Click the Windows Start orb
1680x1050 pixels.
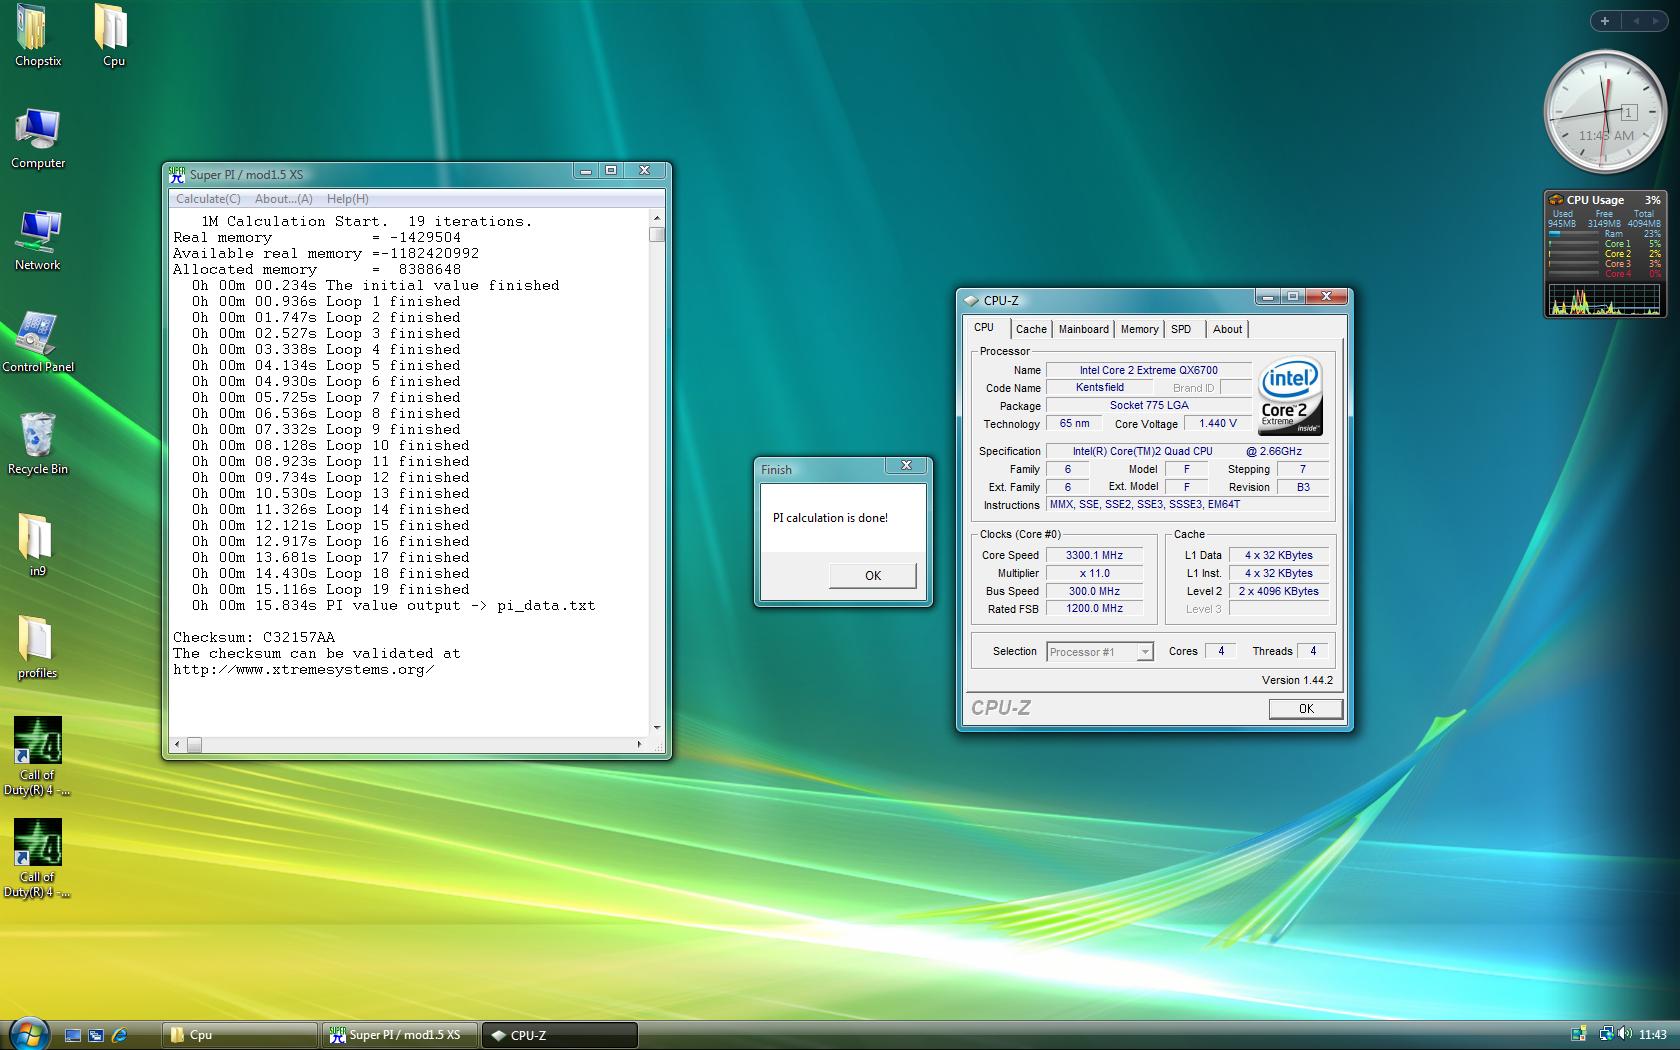[x=29, y=1034]
